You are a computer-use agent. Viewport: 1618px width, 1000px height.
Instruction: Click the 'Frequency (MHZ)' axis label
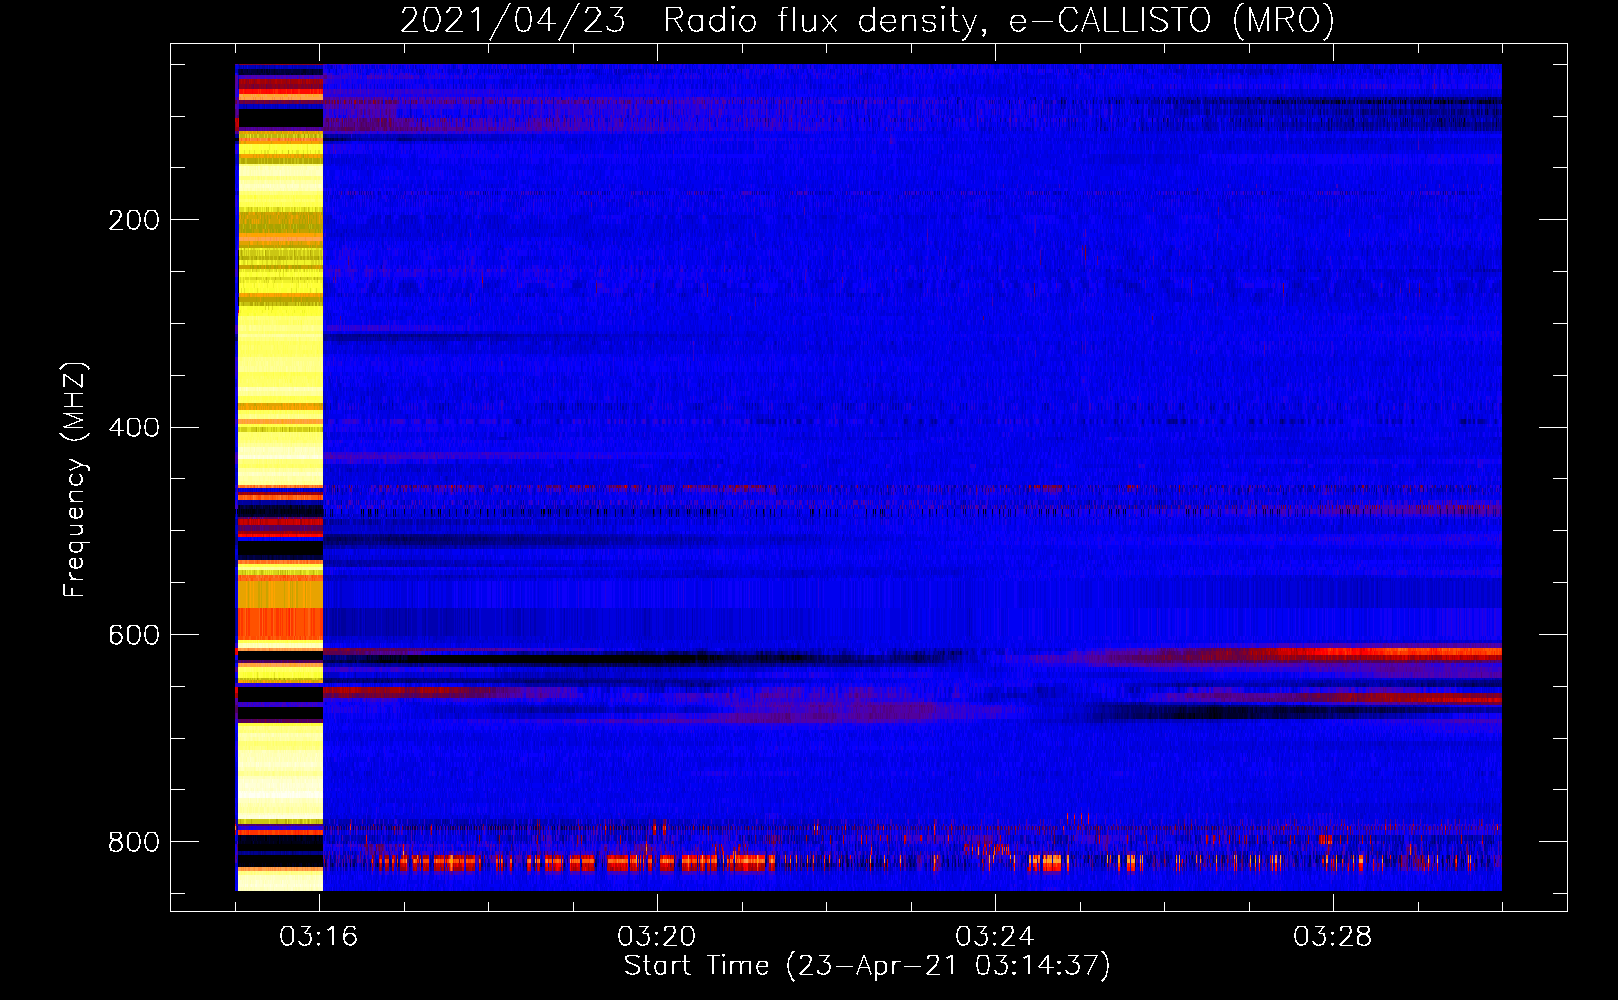coord(75,480)
